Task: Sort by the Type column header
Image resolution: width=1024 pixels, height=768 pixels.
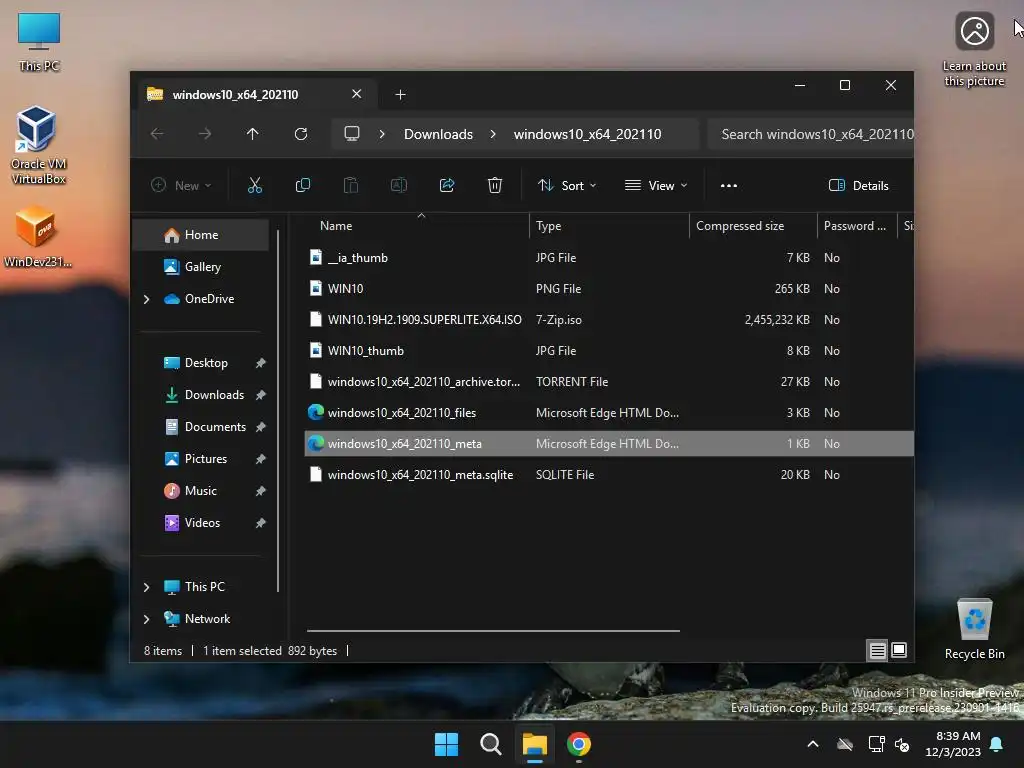Action: pos(609,226)
